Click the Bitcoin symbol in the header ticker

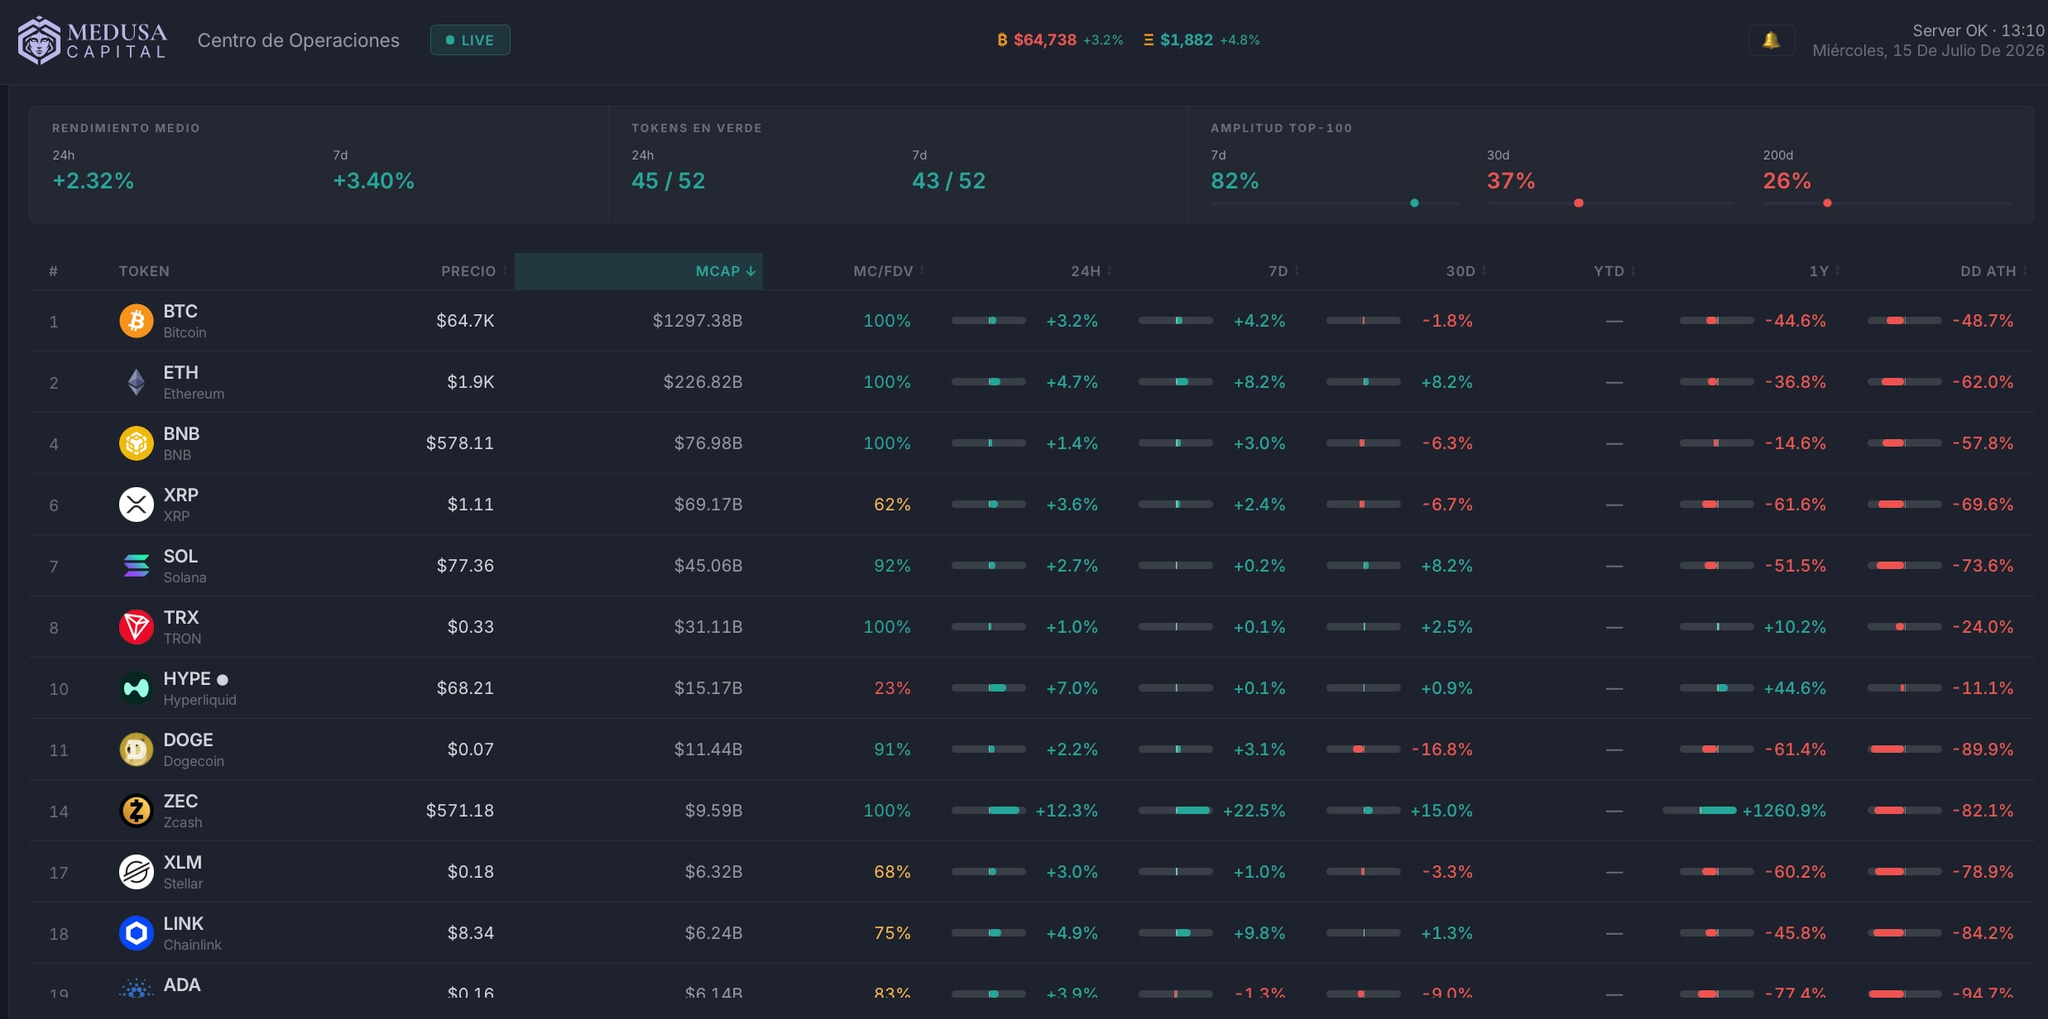point(1002,40)
